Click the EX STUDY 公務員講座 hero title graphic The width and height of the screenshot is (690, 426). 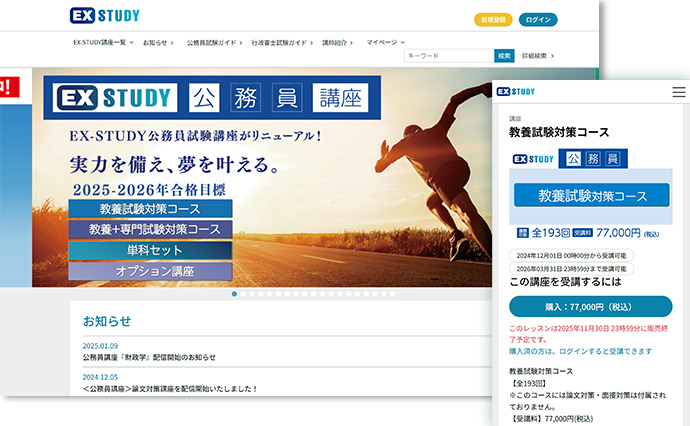point(212,97)
